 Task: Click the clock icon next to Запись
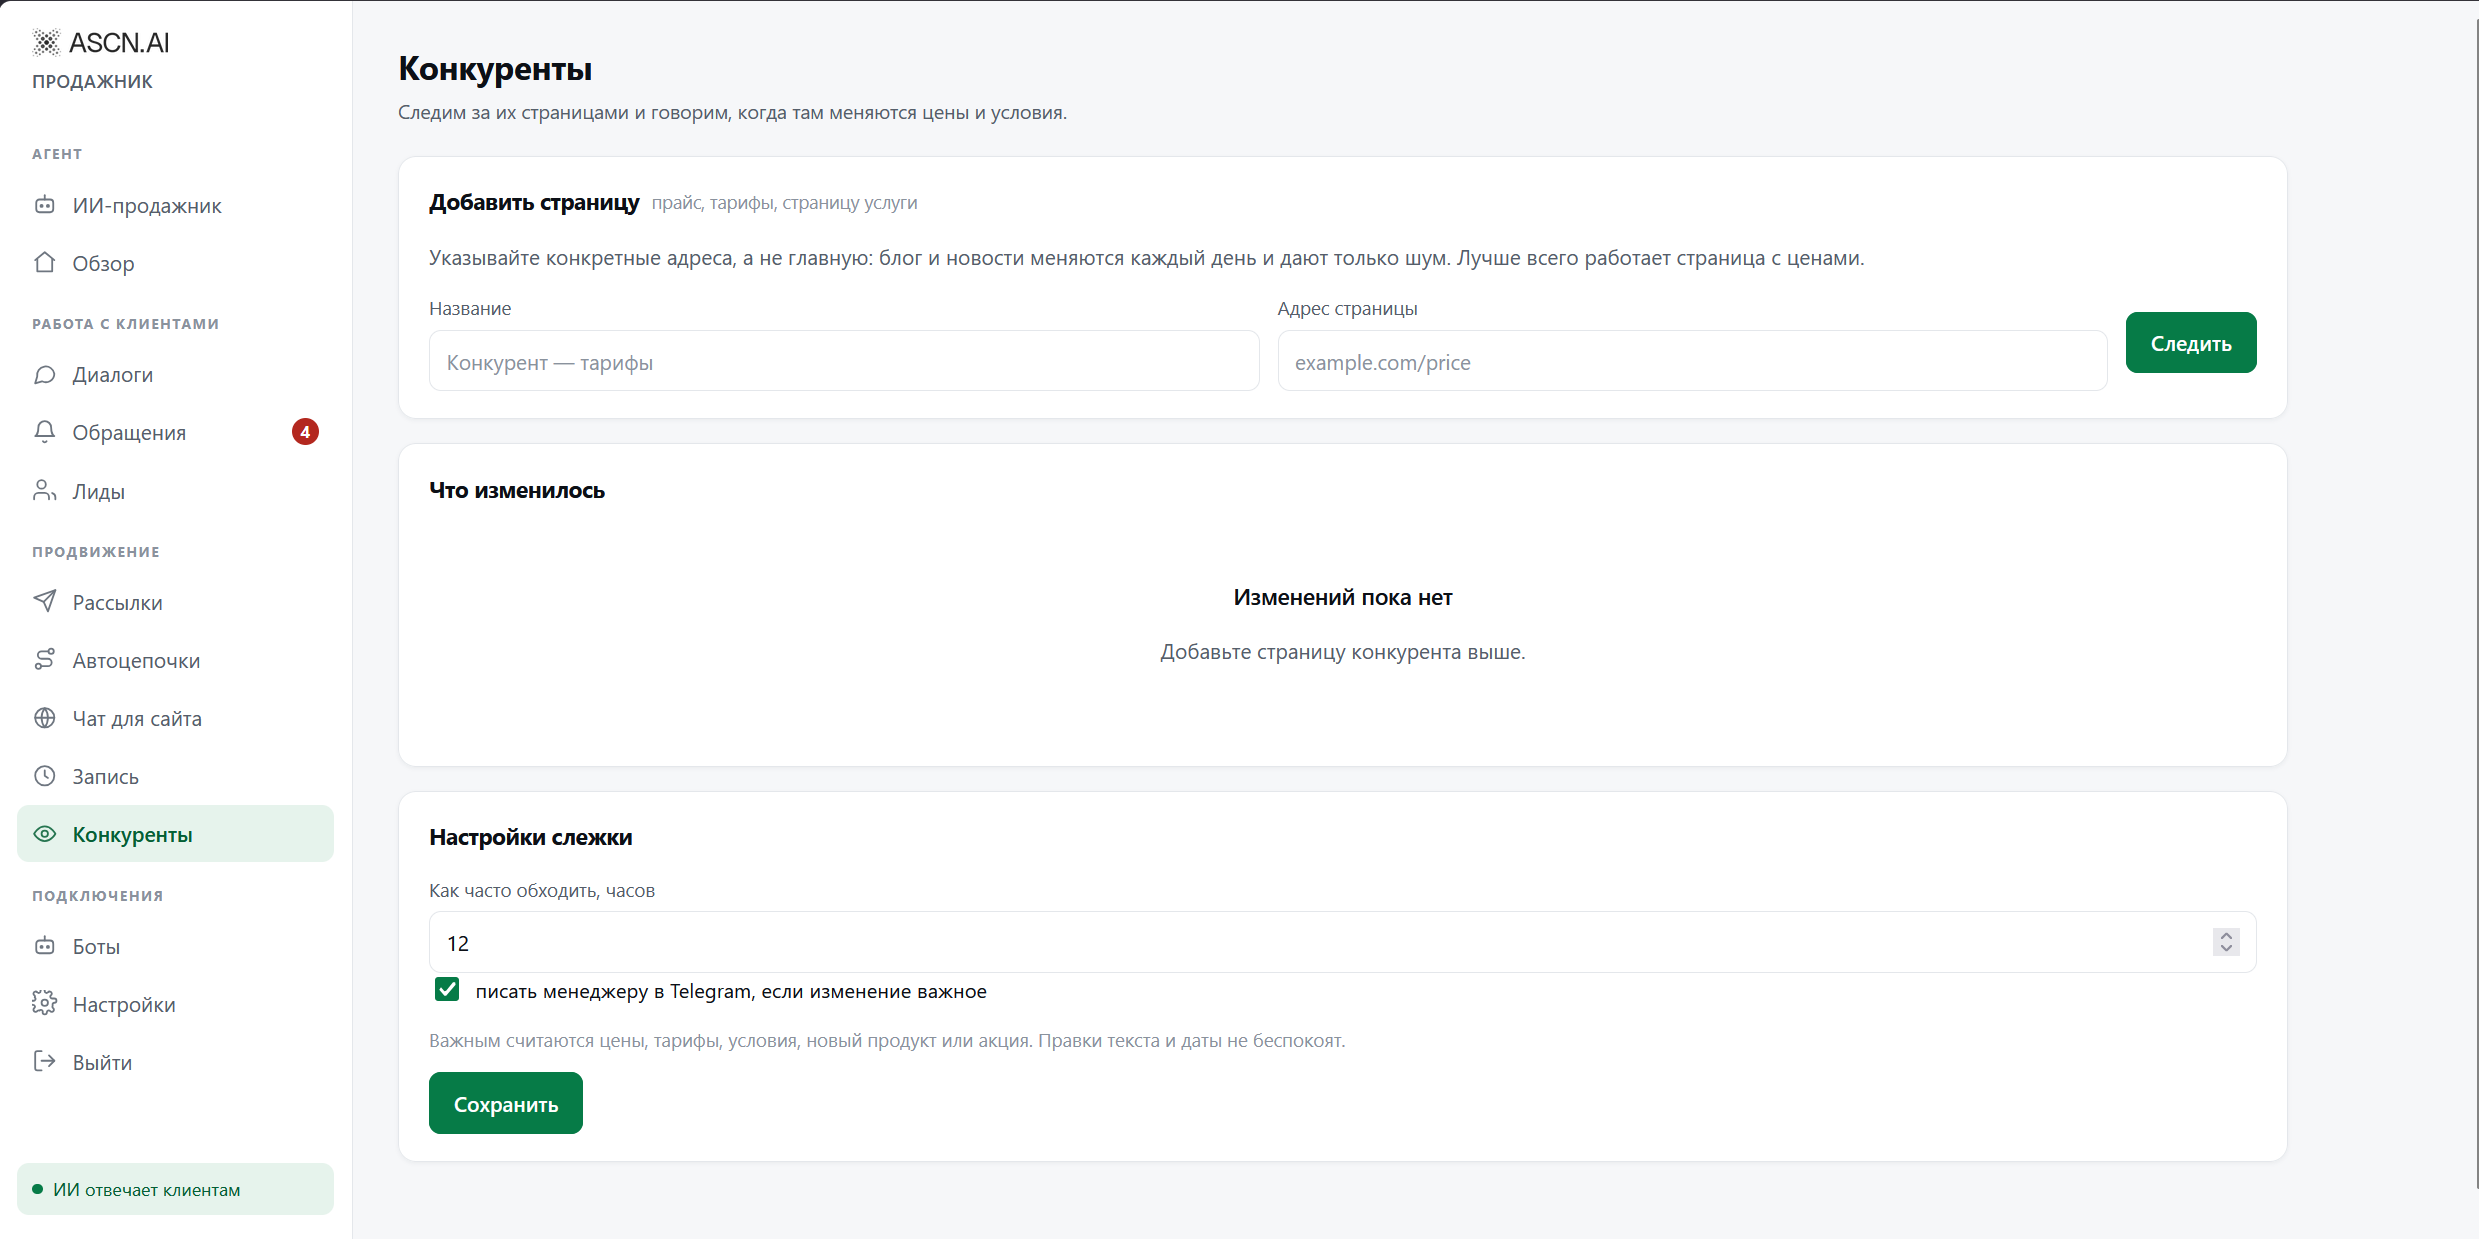45,776
